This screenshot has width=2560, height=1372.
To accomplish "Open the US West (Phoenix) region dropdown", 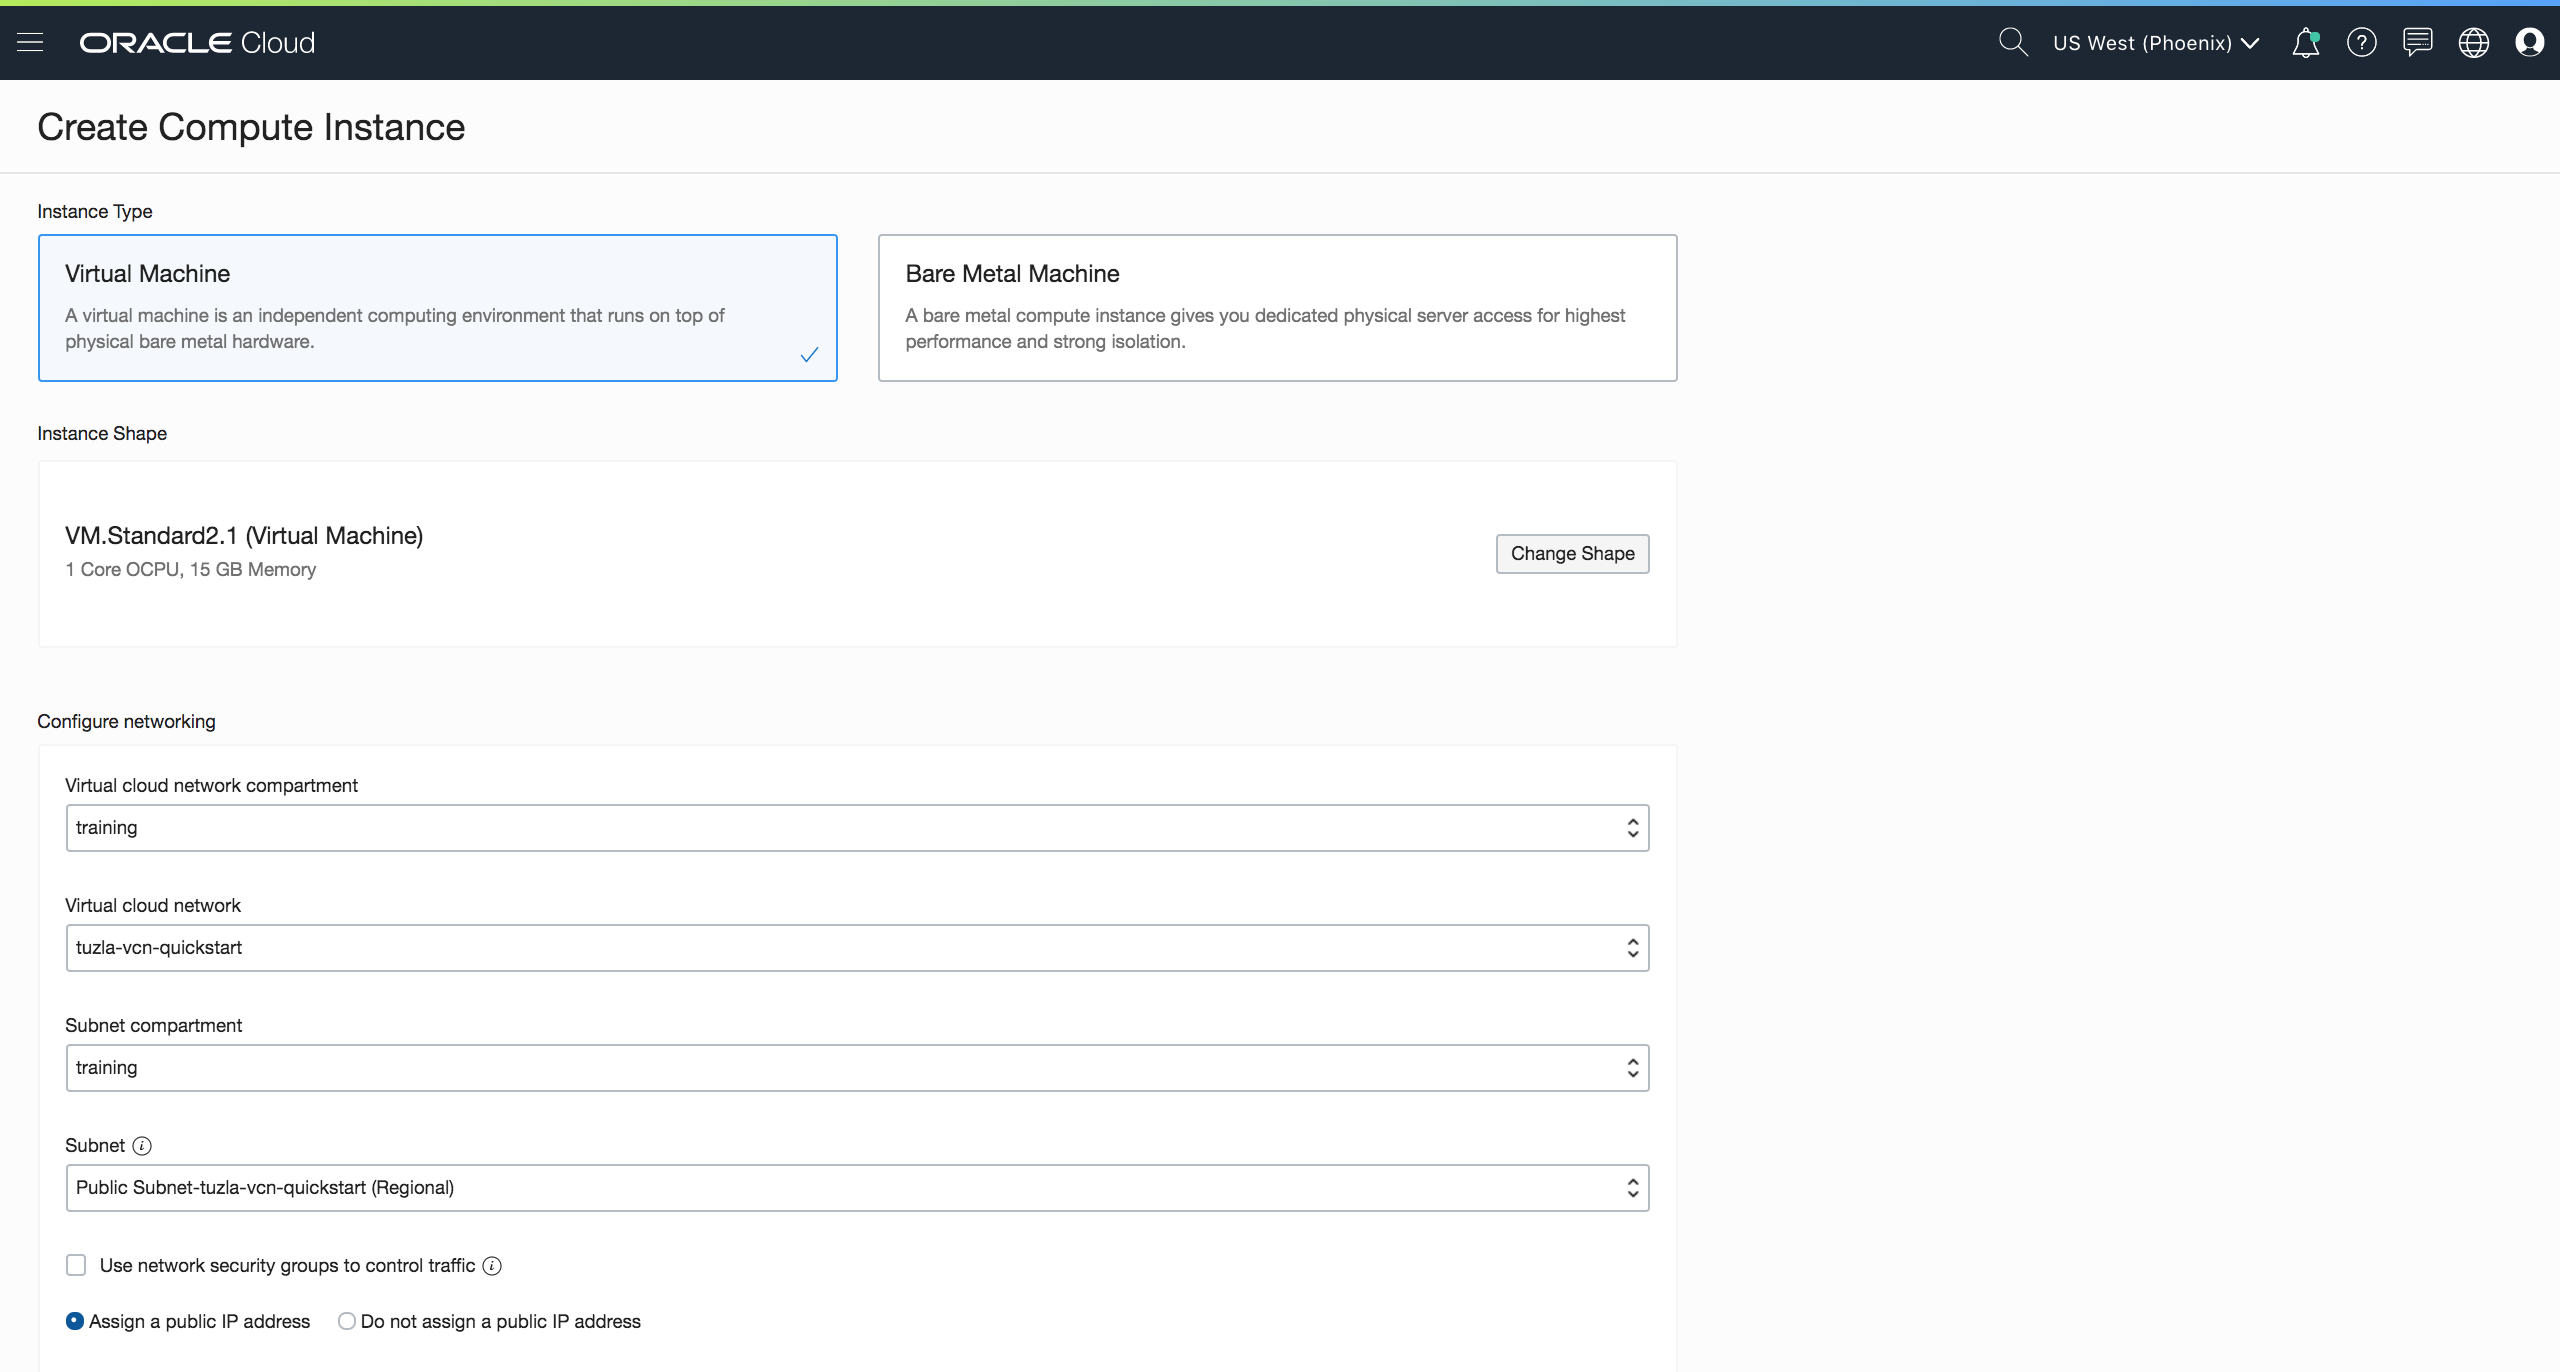I will (x=2155, y=43).
